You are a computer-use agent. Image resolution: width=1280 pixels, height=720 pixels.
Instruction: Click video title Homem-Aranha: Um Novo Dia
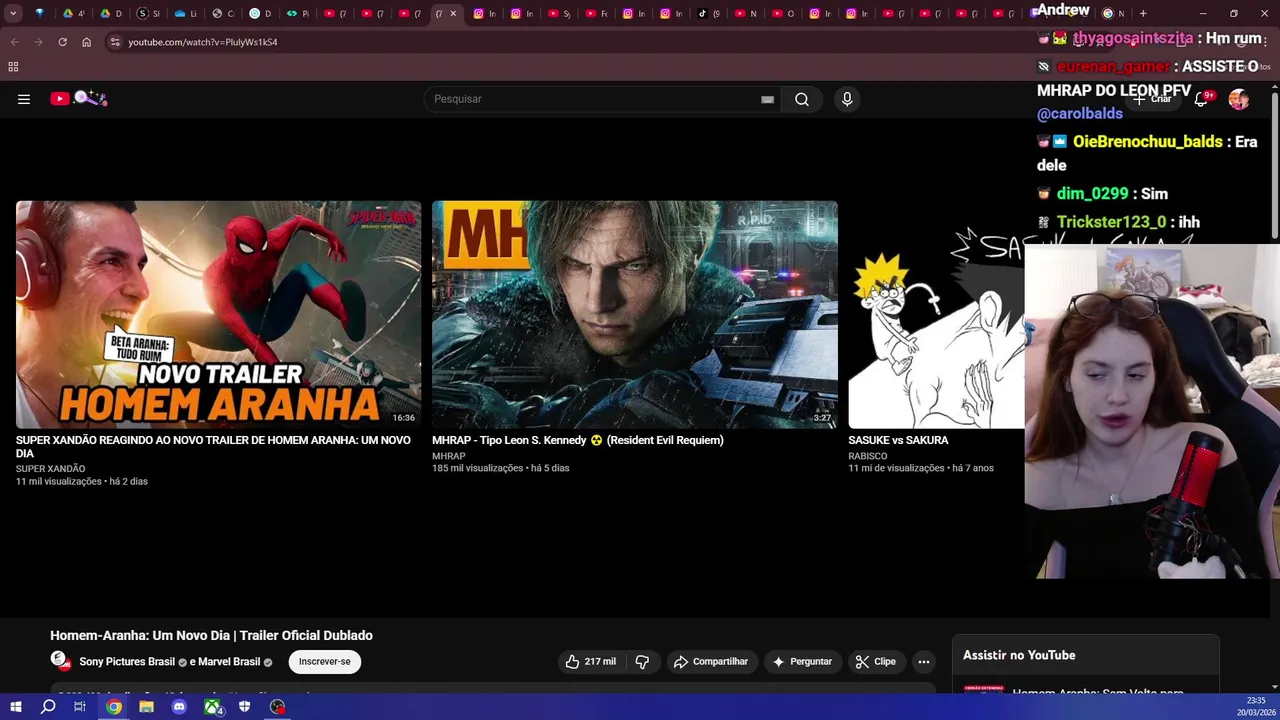pos(211,636)
